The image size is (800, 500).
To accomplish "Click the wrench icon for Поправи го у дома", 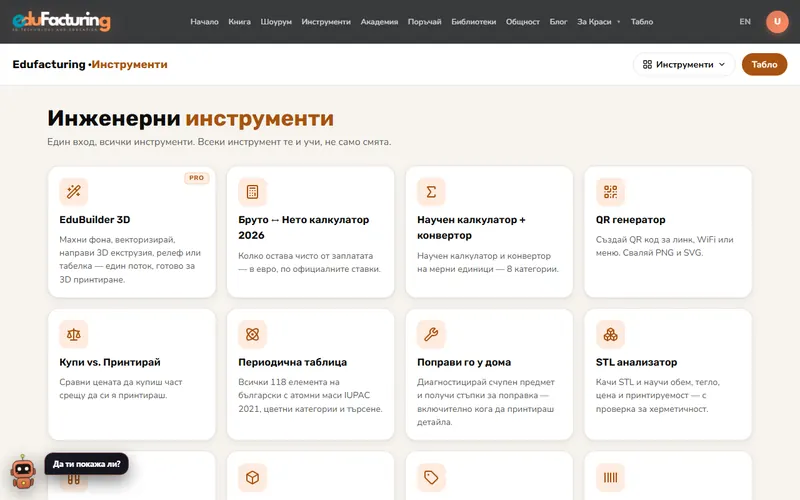I will (431, 334).
